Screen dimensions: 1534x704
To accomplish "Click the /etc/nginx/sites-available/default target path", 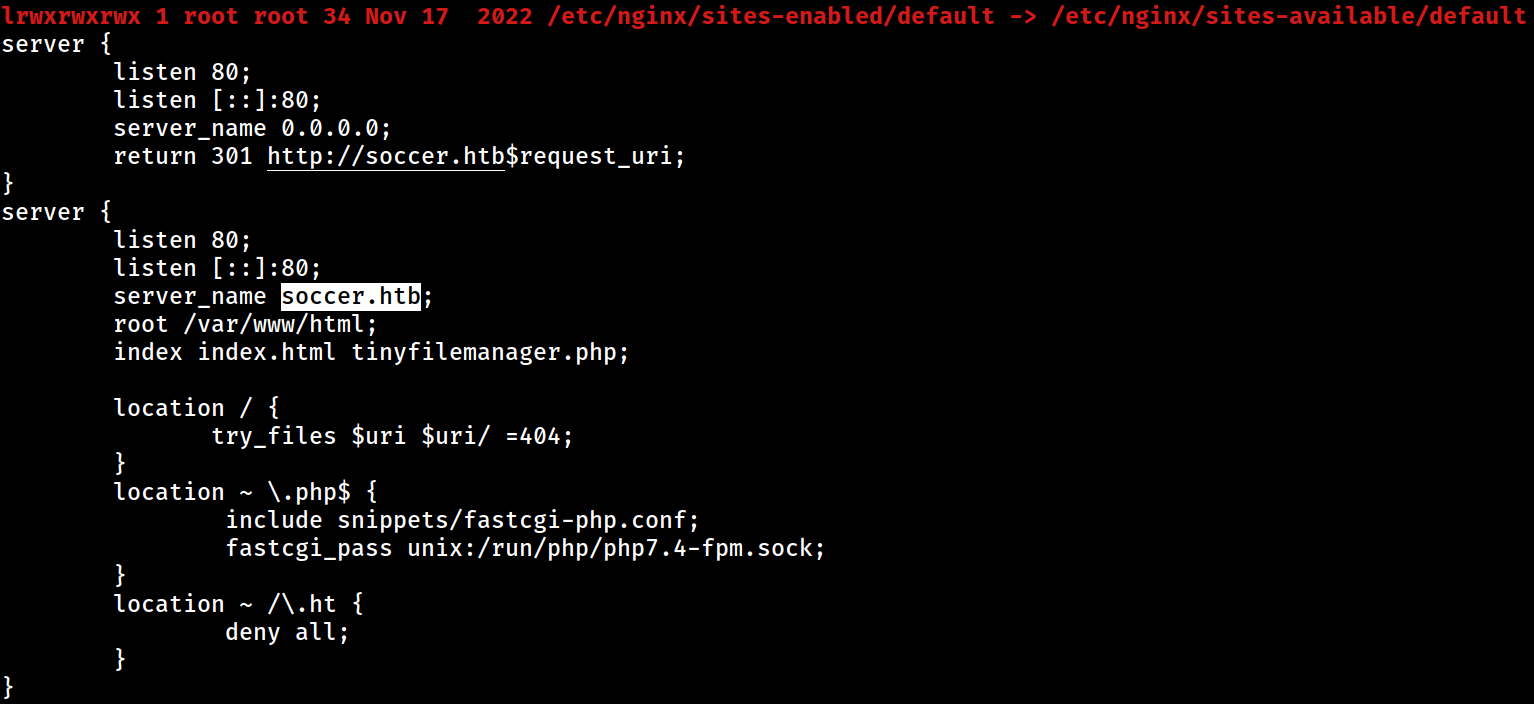I will pyautogui.click(x=1289, y=16).
